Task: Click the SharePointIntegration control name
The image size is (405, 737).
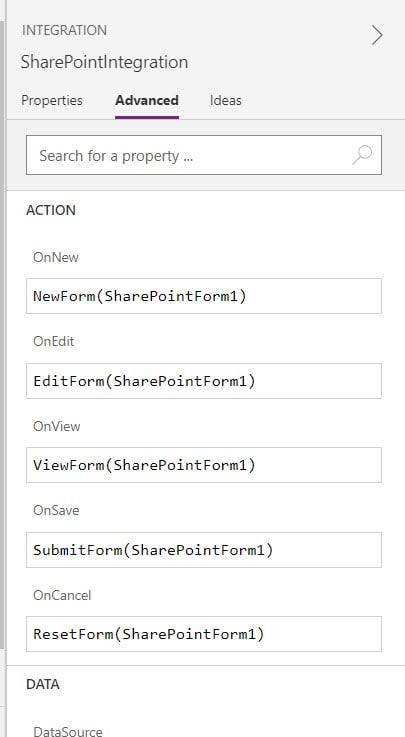Action: (104, 62)
